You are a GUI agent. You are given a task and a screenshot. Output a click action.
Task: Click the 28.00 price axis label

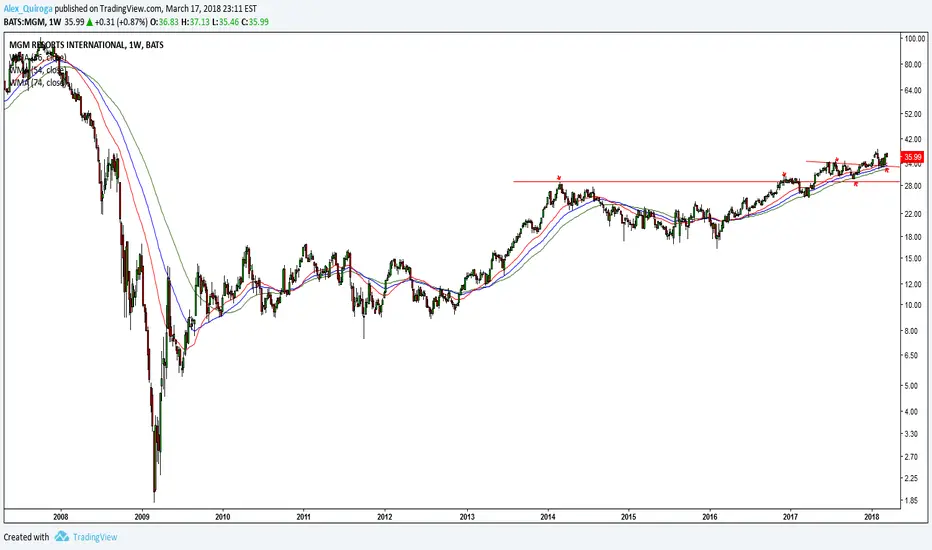[912, 186]
